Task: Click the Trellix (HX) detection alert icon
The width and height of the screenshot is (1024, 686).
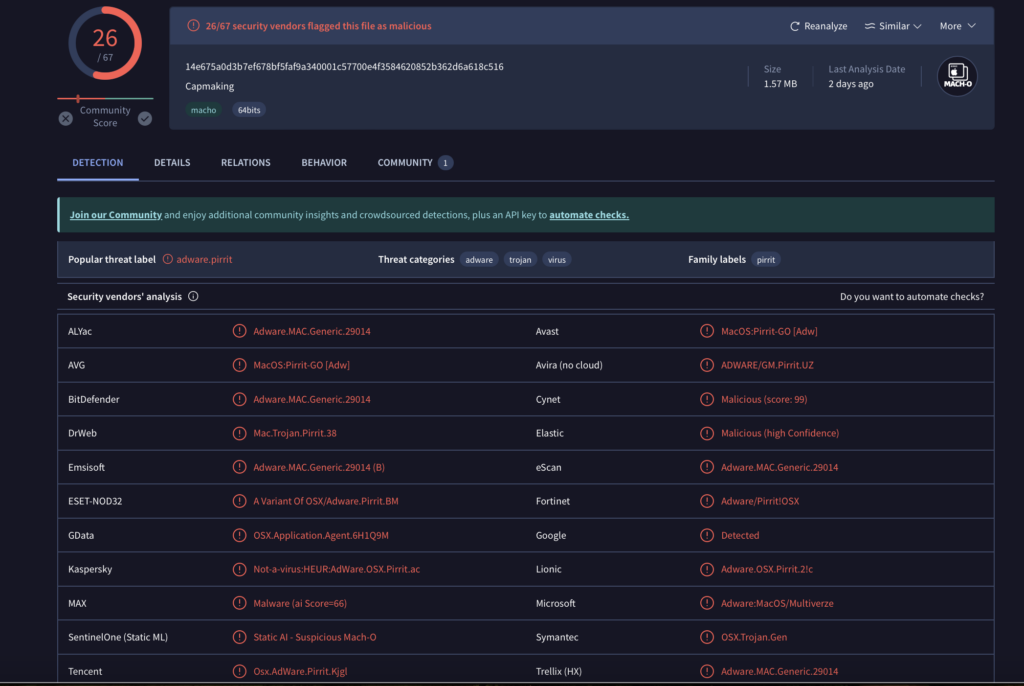Action: click(707, 671)
